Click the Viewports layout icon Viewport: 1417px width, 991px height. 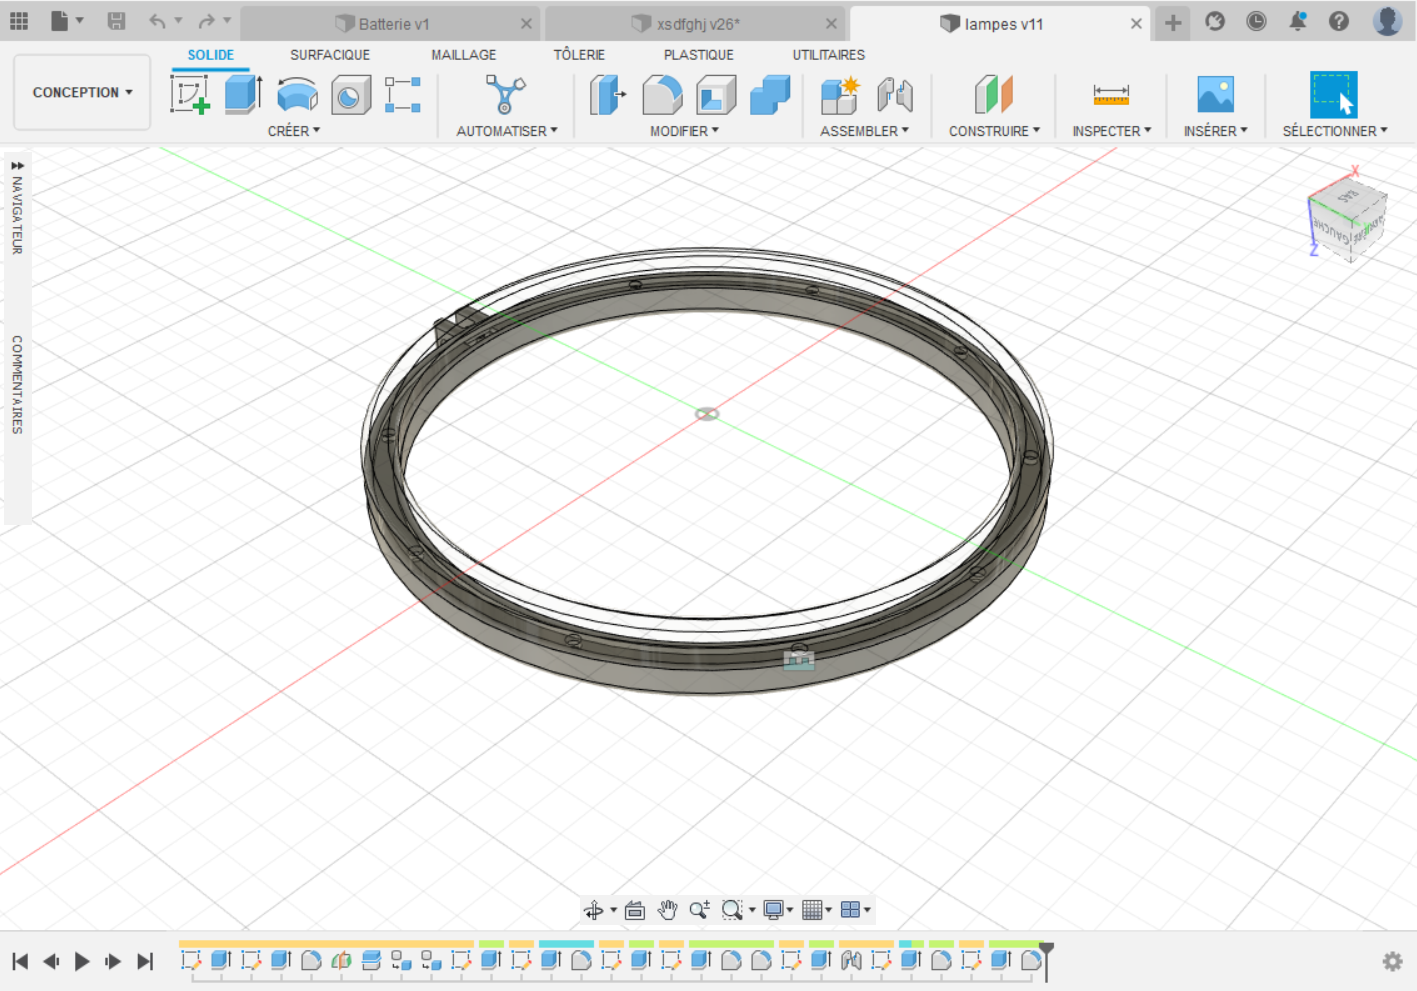coord(850,910)
